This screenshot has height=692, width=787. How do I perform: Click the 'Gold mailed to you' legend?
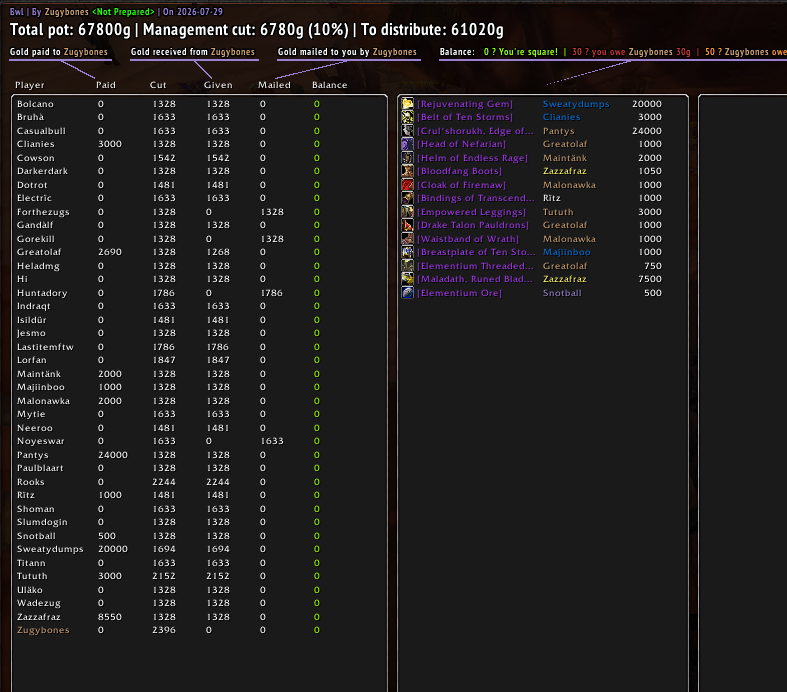click(347, 52)
